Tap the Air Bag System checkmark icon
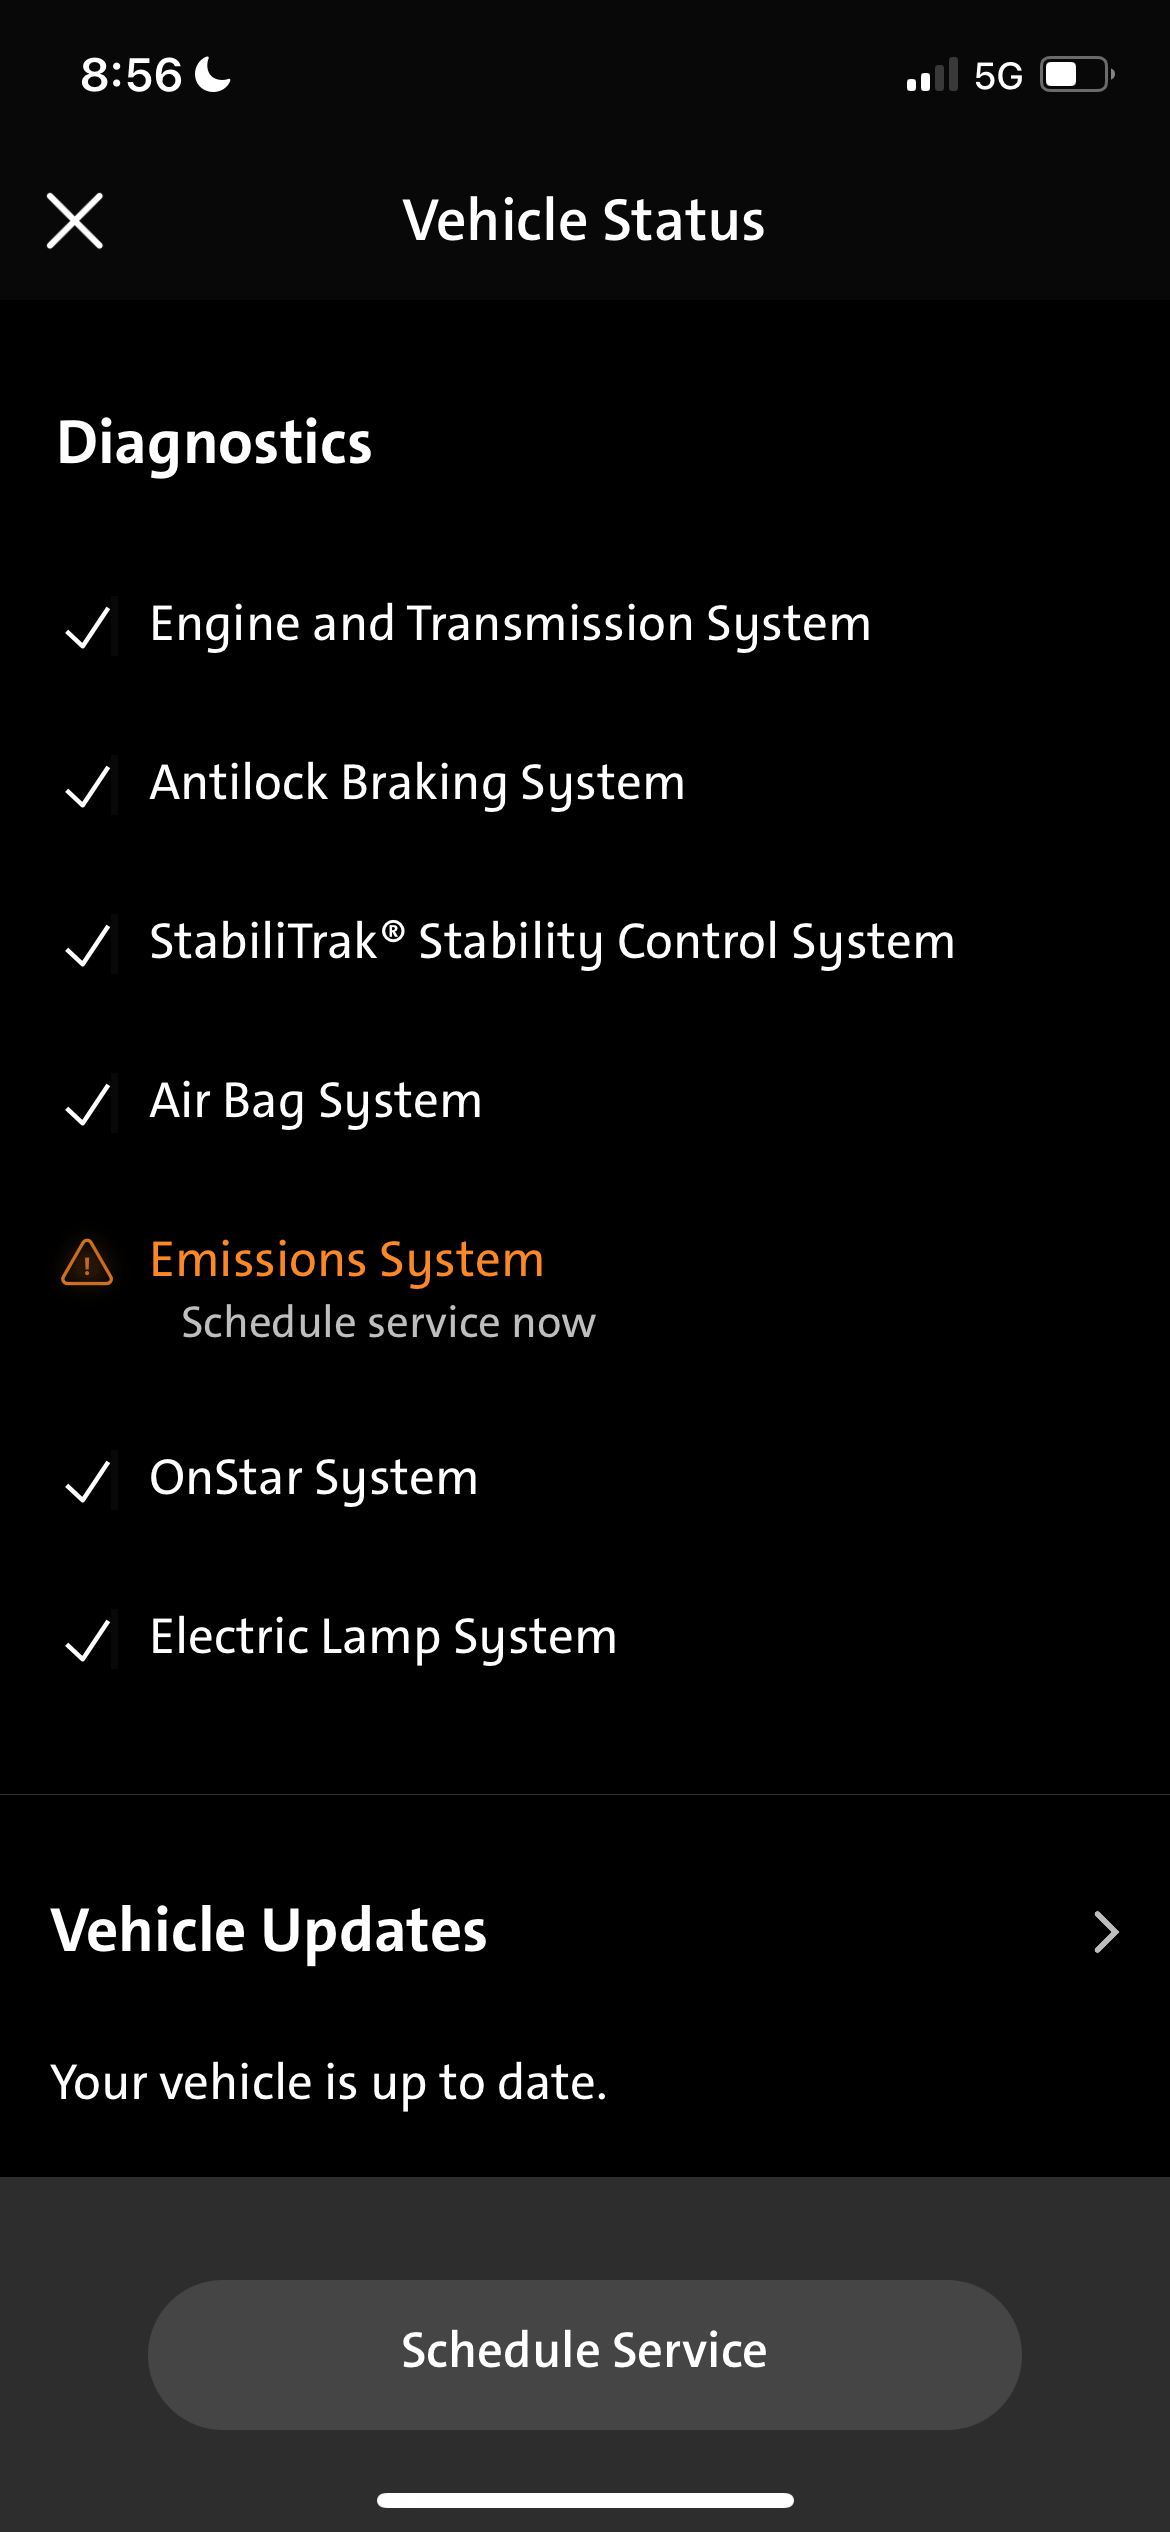This screenshot has width=1170, height=2532. [87, 1104]
